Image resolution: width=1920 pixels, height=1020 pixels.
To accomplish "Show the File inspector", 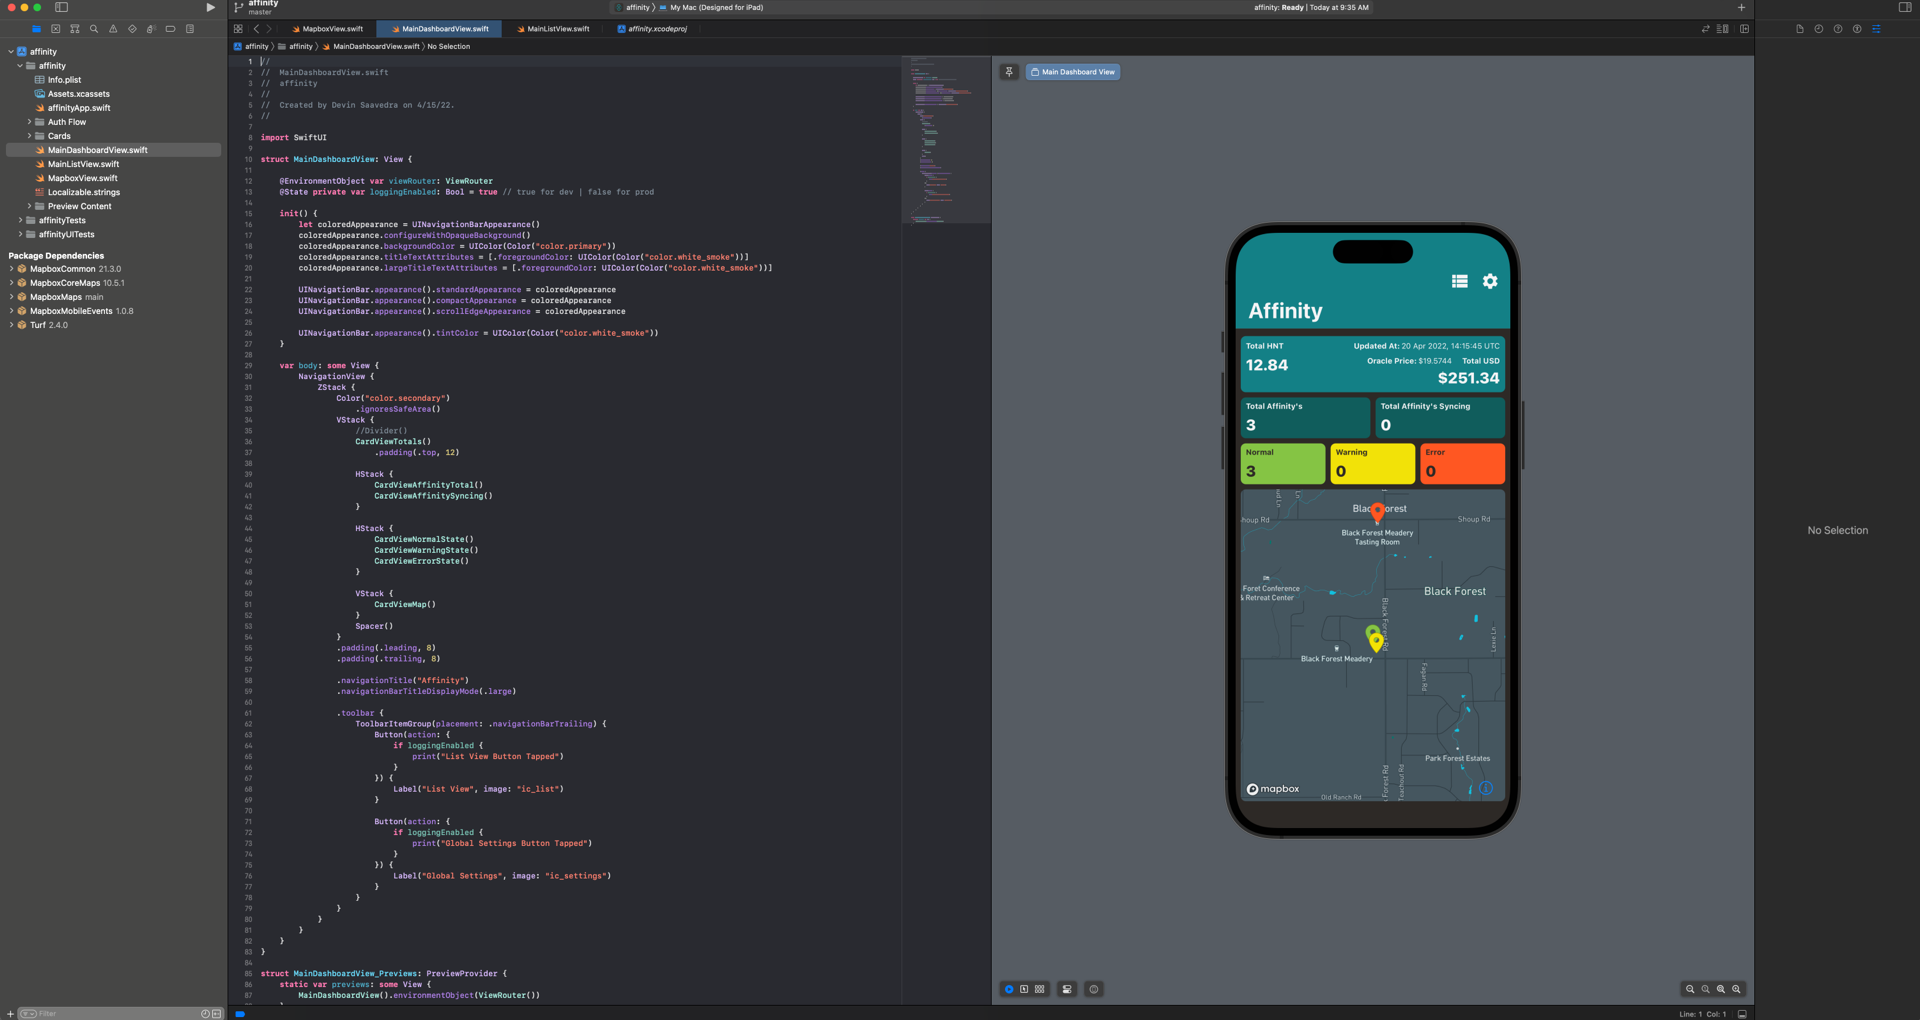I will (x=1799, y=29).
